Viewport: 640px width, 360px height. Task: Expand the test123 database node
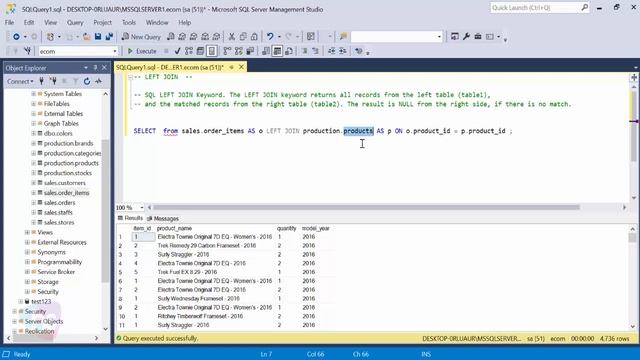coord(21,301)
